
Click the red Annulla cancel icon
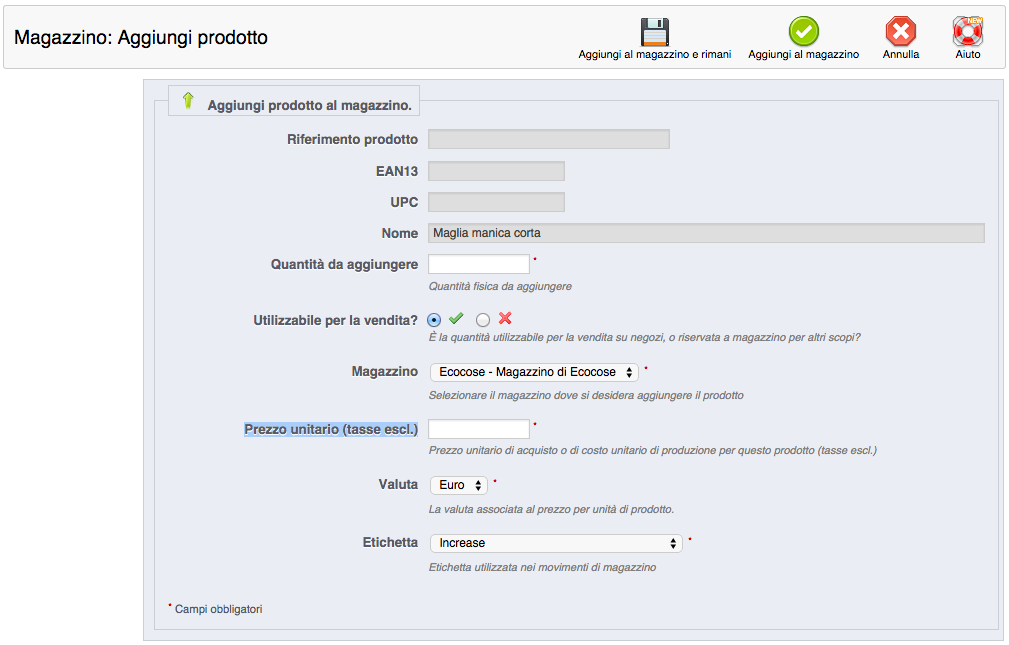[x=900, y=31]
